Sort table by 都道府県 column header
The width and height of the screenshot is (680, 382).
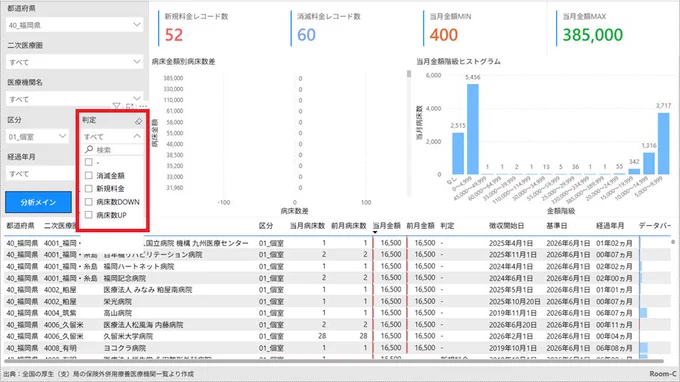coord(20,225)
